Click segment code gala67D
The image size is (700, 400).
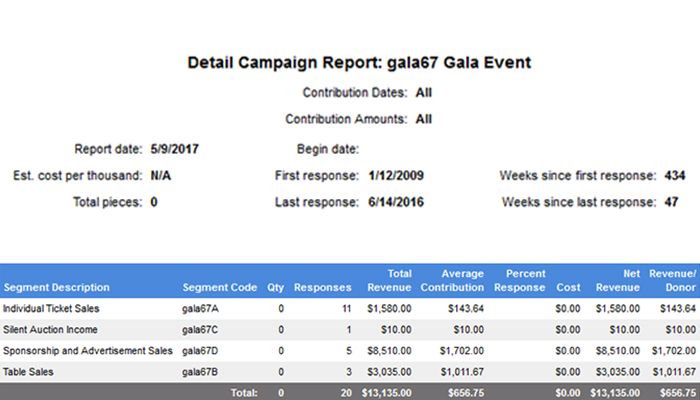pos(201,349)
